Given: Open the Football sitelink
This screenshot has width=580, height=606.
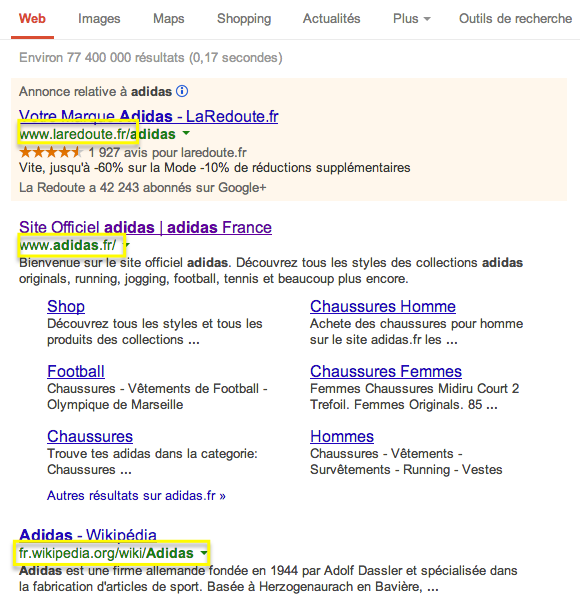Looking at the screenshot, I should (76, 371).
